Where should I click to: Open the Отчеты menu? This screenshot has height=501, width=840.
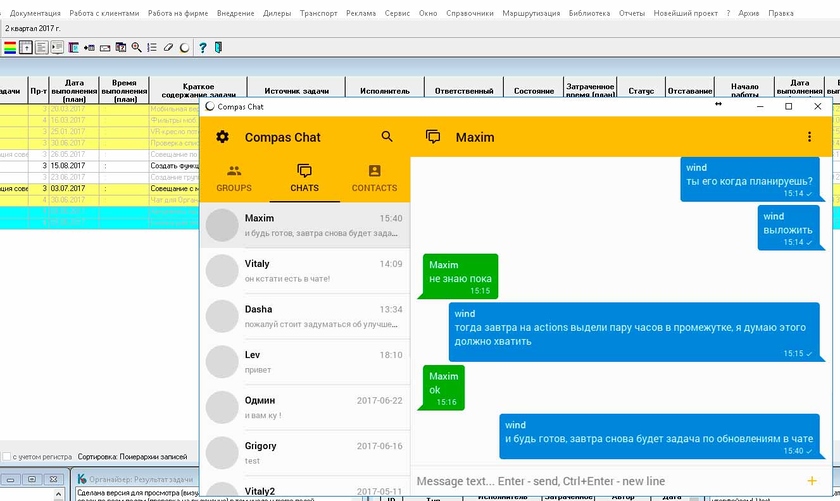point(631,14)
